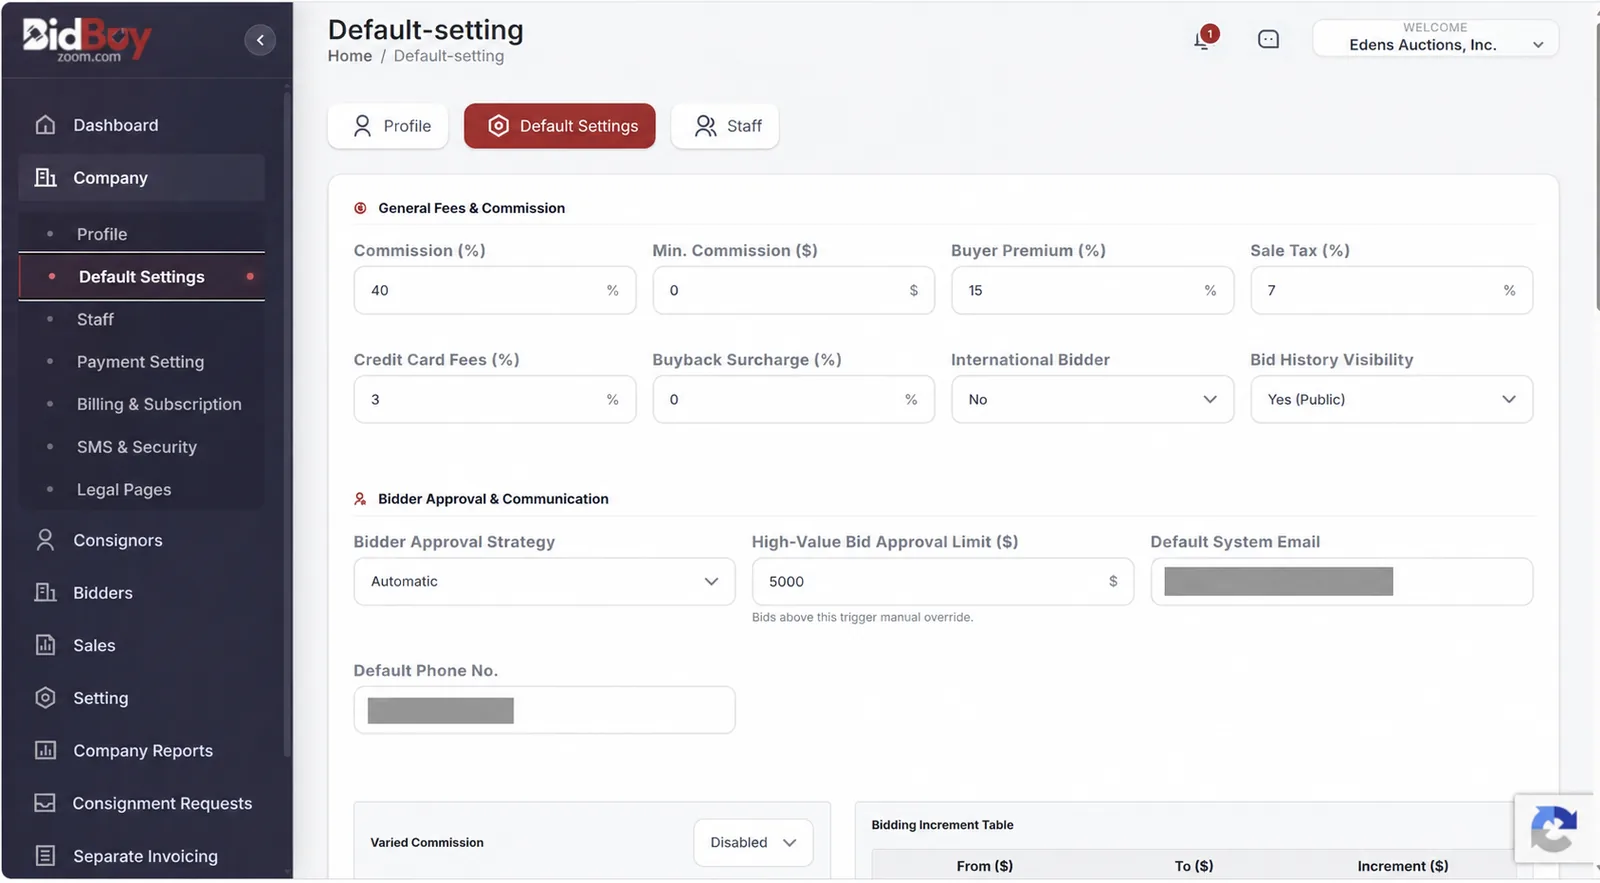
Task: Click the Default Phone No. field
Action: [544, 710]
